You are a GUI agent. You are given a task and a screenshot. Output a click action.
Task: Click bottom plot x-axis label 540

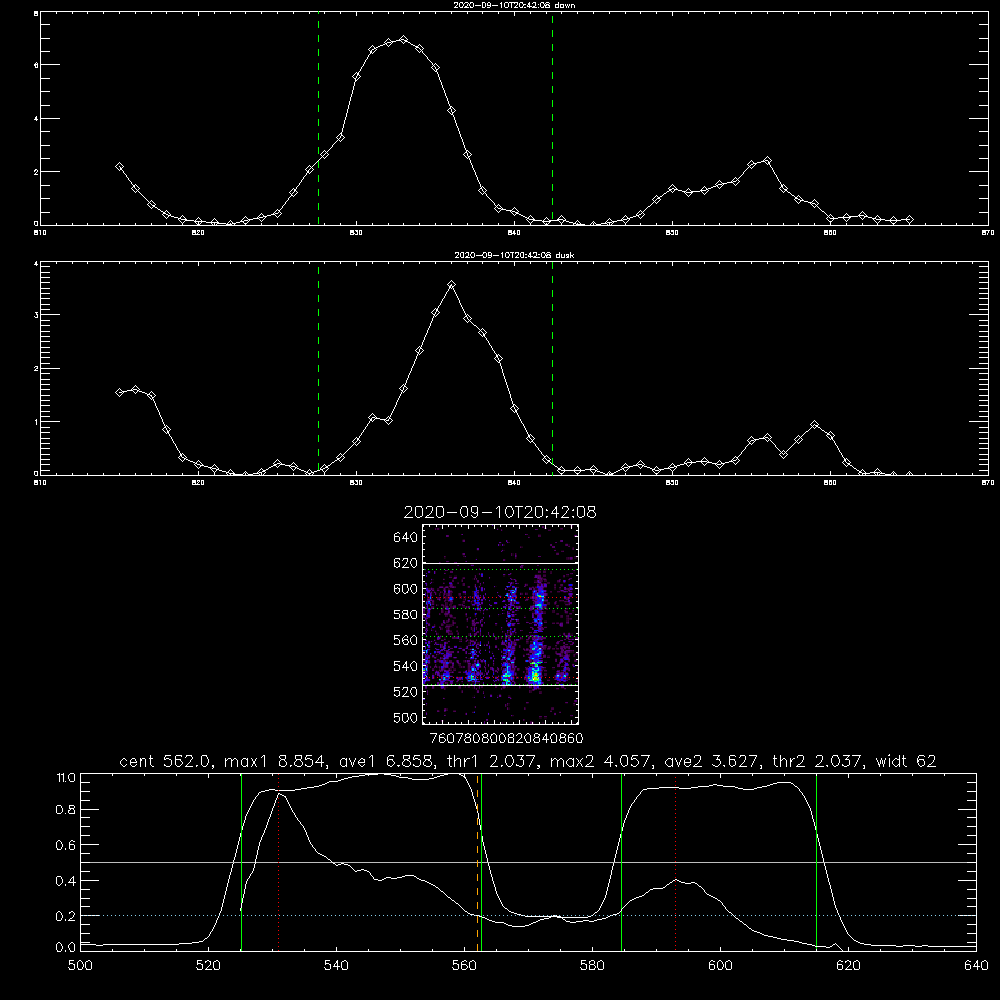tap(336, 966)
